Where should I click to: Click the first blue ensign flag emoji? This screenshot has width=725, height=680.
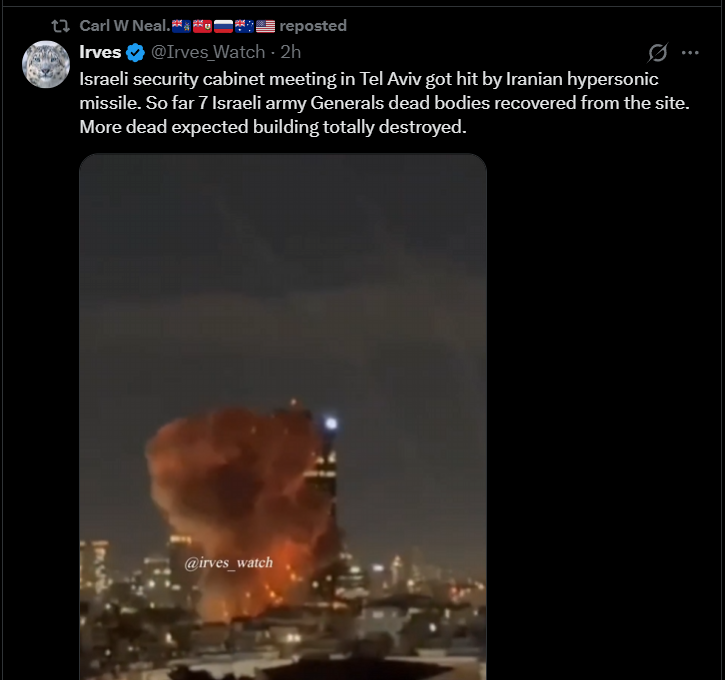pos(181,26)
